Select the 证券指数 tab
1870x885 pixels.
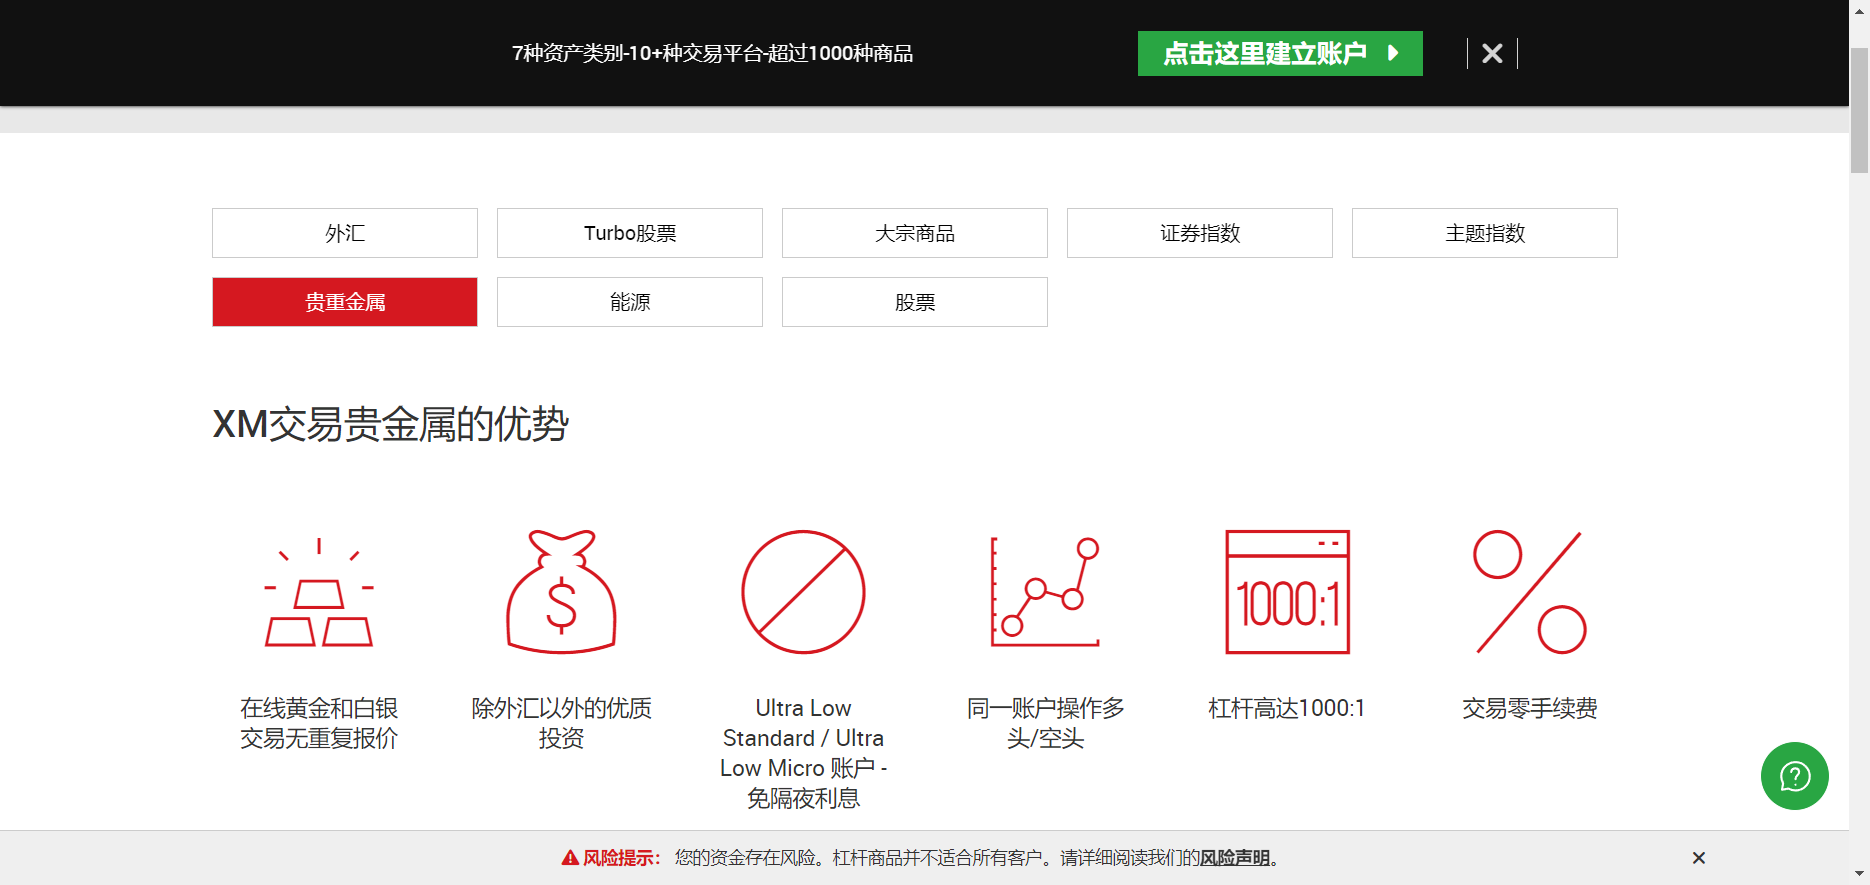[1200, 233]
